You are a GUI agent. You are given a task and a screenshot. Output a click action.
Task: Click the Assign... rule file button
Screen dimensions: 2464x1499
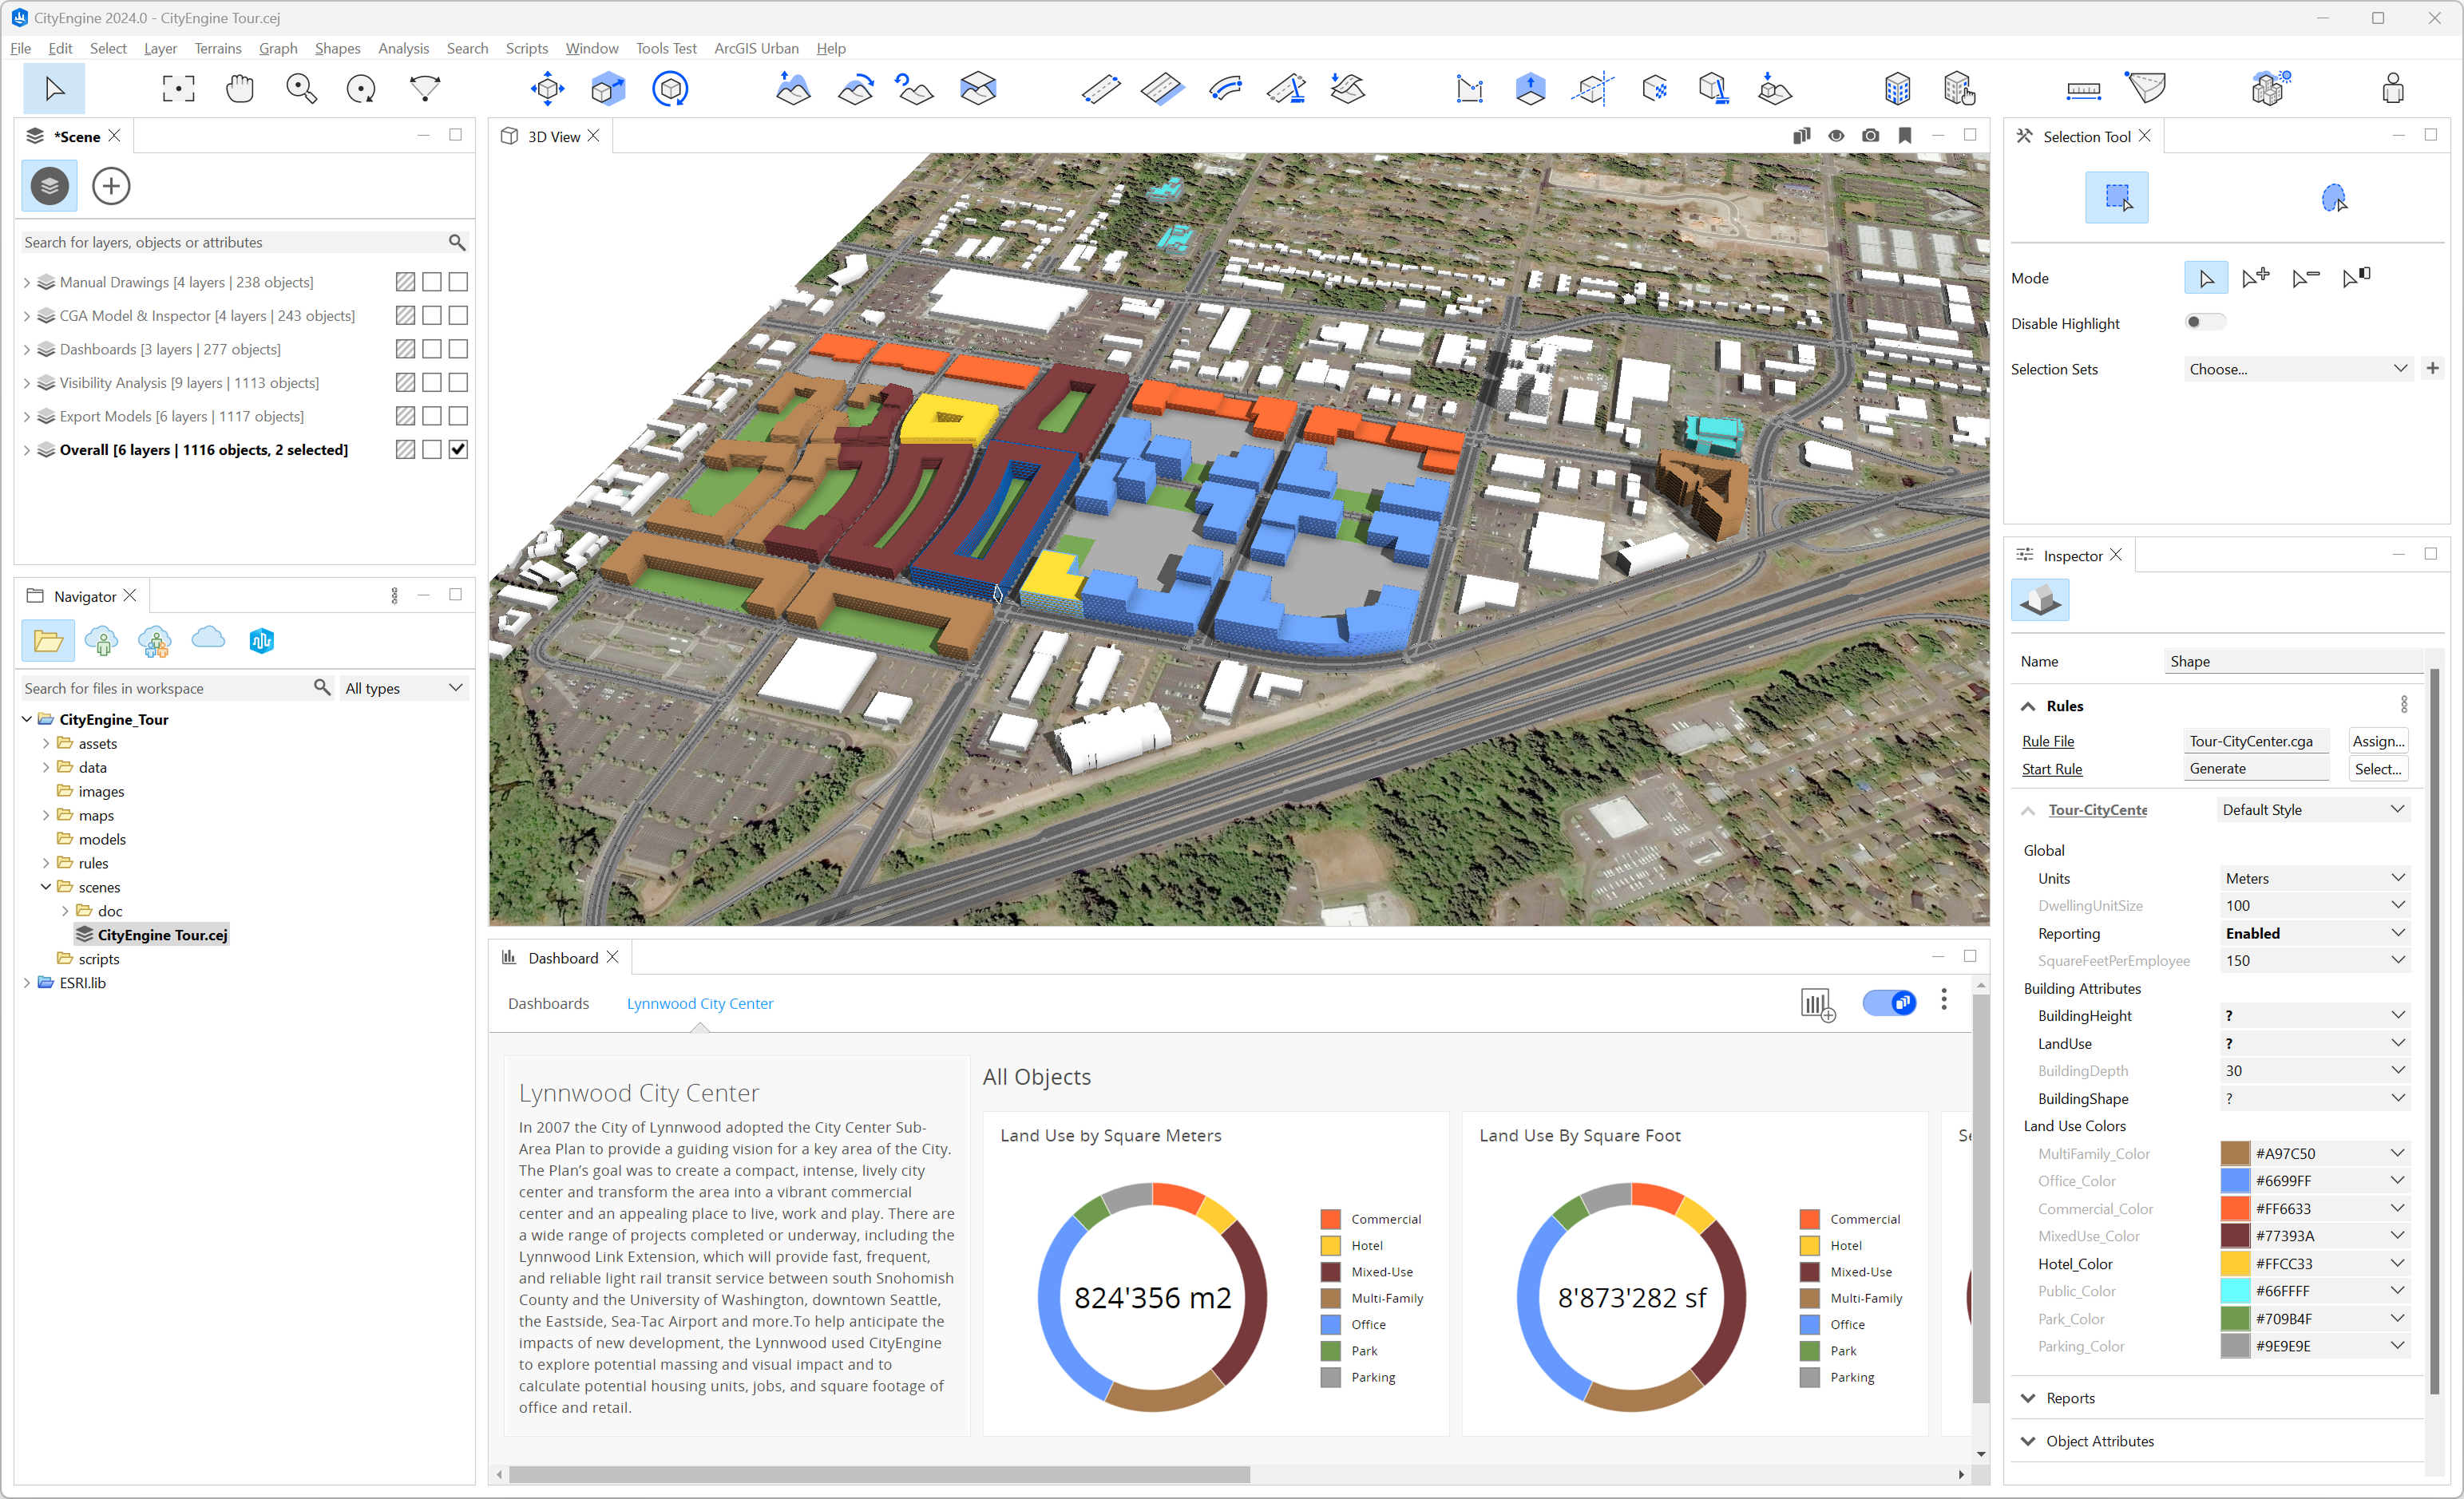[x=2377, y=741]
